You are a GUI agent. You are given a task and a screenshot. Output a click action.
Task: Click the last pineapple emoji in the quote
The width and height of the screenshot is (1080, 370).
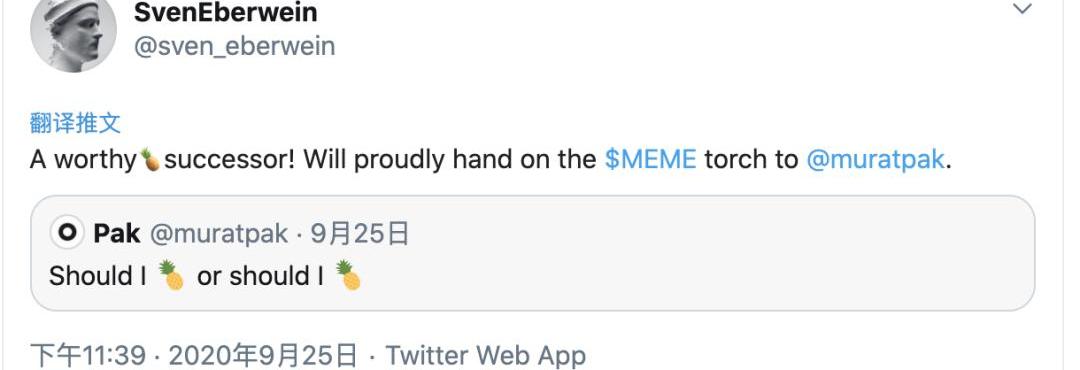349,275
